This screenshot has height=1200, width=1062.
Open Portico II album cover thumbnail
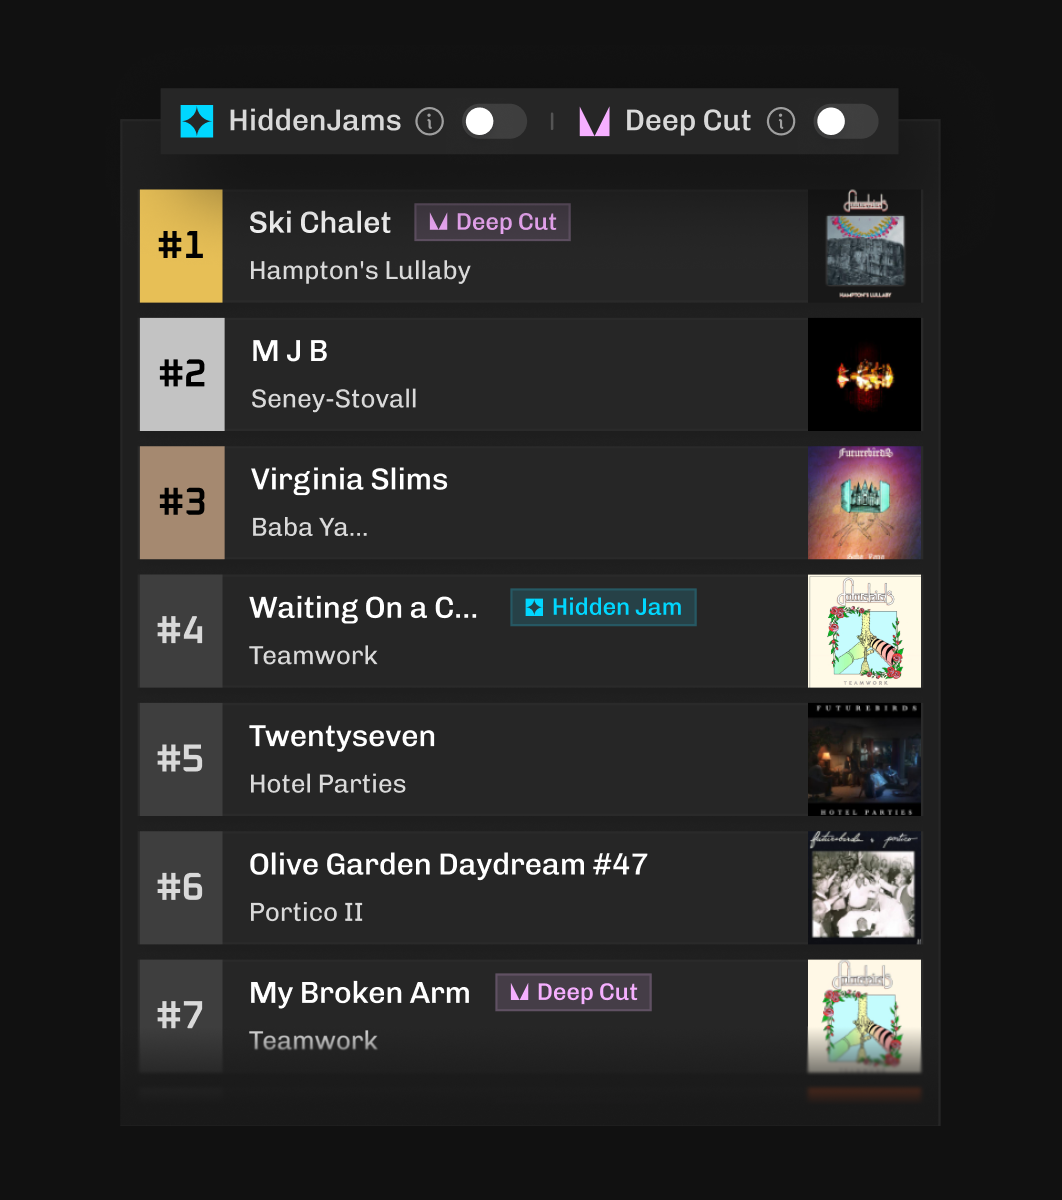[x=864, y=887]
